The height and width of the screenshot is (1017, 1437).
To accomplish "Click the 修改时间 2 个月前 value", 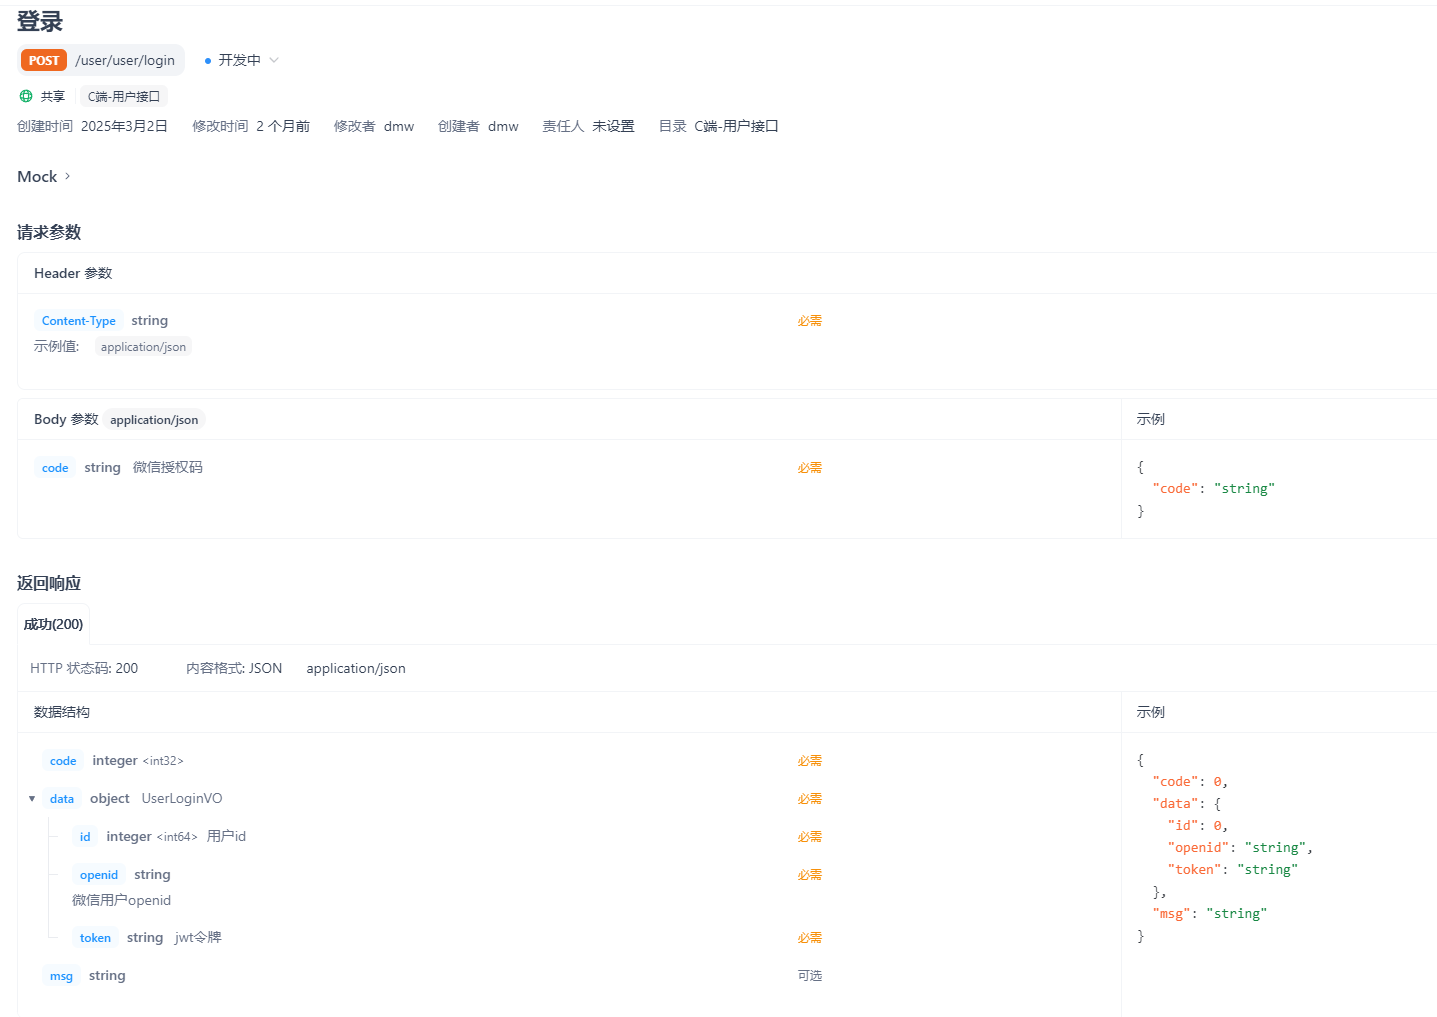I will (283, 126).
